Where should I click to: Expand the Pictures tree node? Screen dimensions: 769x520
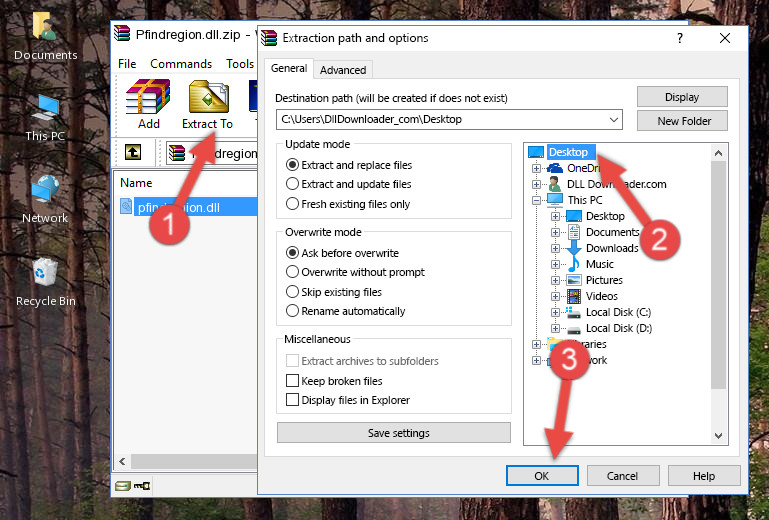pyautogui.click(x=555, y=281)
